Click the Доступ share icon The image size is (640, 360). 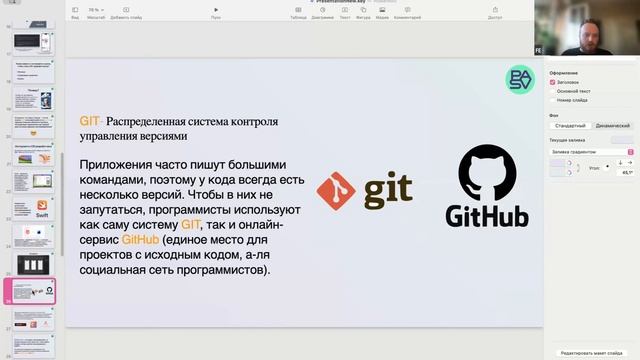495,10
